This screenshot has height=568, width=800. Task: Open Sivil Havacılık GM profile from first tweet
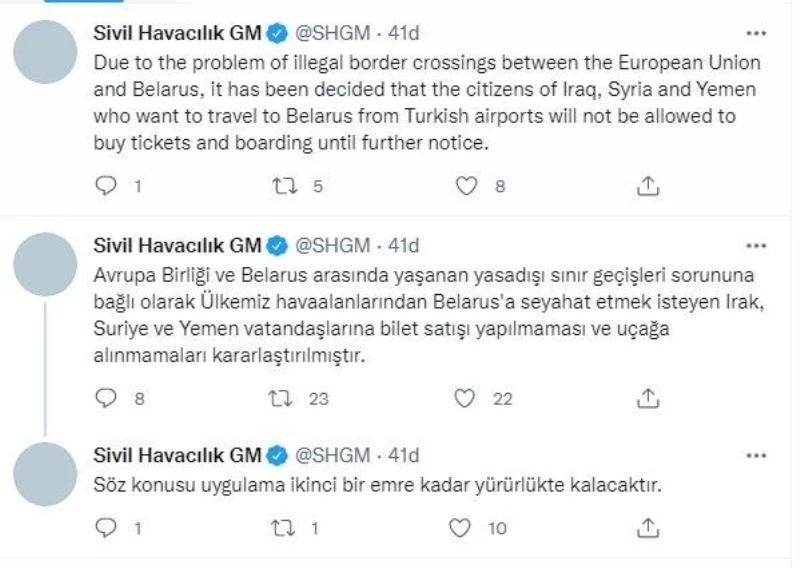click(176, 33)
